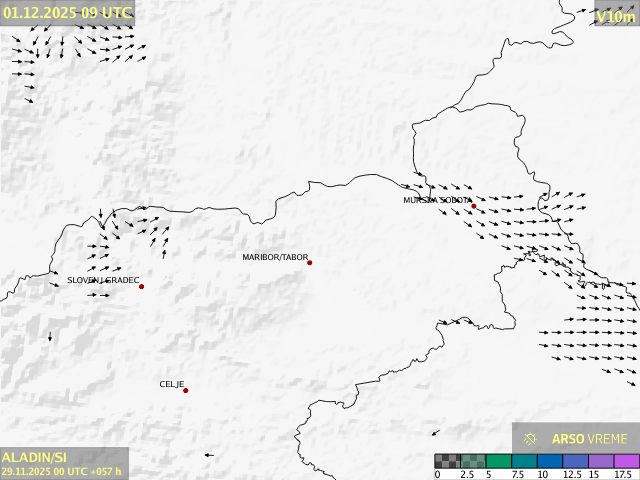Screen dimensions: 640x480
Task: Click the Slovenj Gradec red station dot
Action: (x=142, y=287)
